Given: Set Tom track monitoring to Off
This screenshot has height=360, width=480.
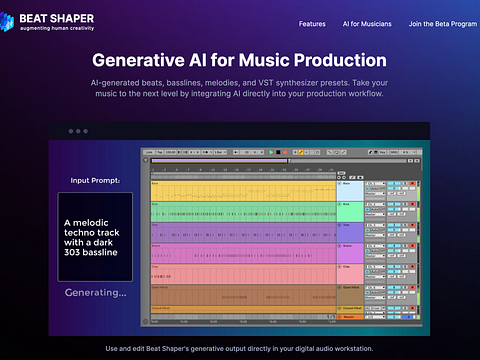Looking at the screenshot, I should pos(383,230).
